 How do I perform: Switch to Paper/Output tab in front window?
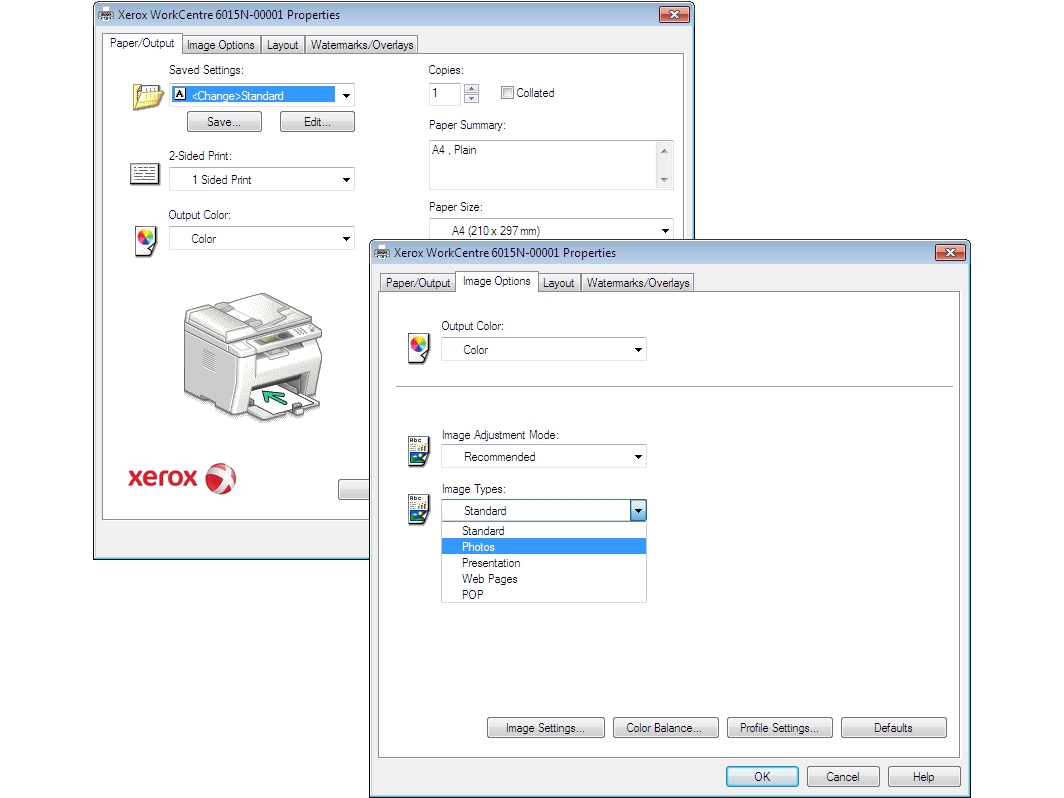coord(418,283)
